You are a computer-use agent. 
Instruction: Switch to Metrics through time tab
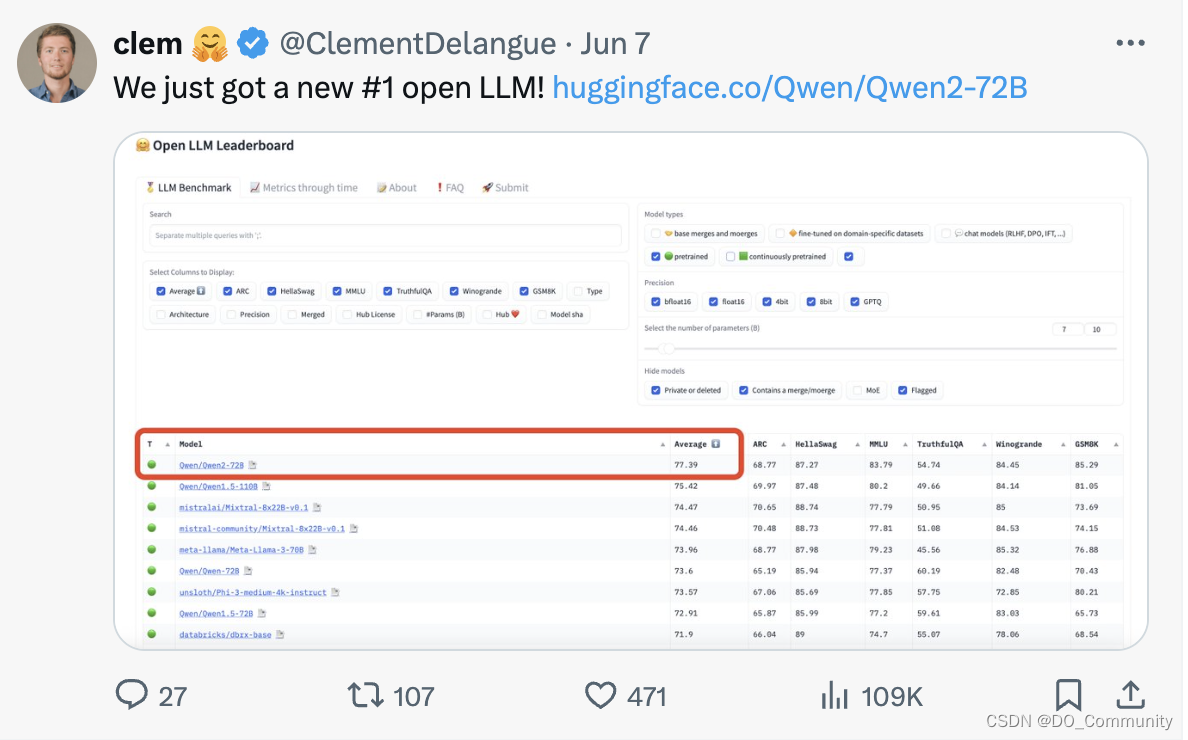304,187
